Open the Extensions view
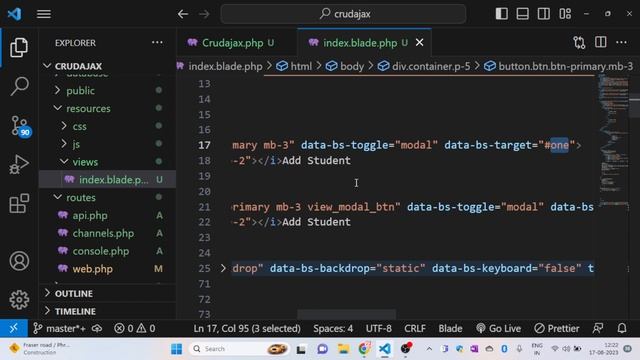The image size is (640, 360). (x=19, y=203)
